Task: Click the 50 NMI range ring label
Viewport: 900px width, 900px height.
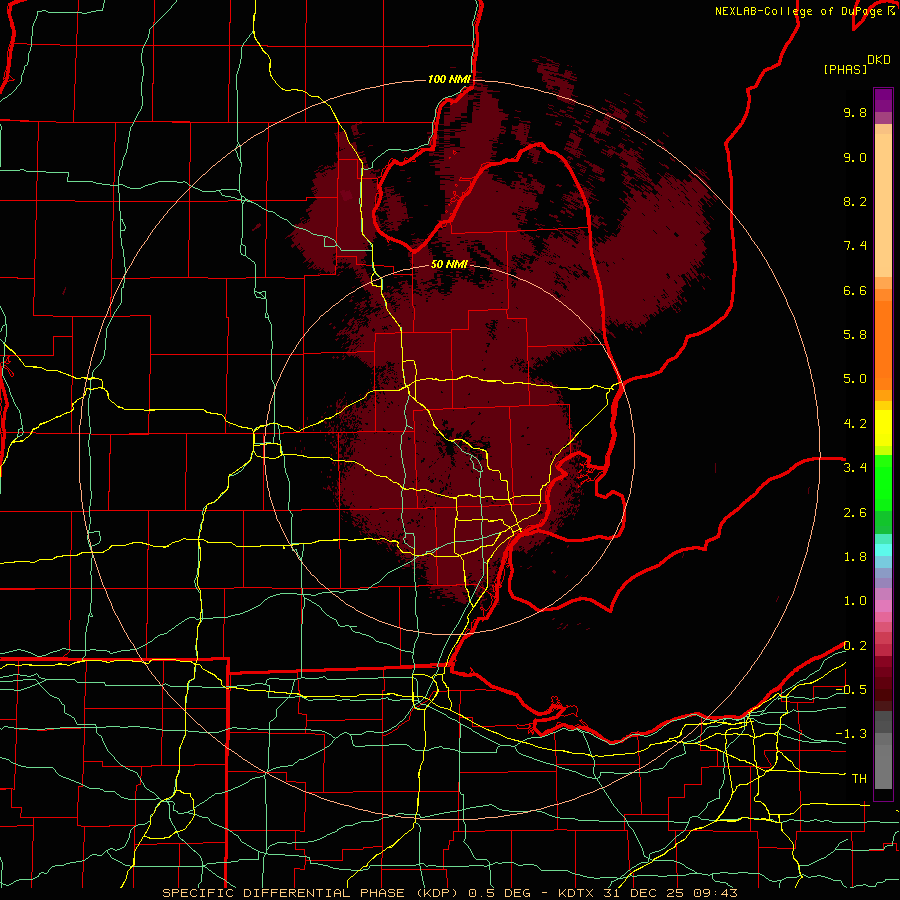Action: point(449,264)
